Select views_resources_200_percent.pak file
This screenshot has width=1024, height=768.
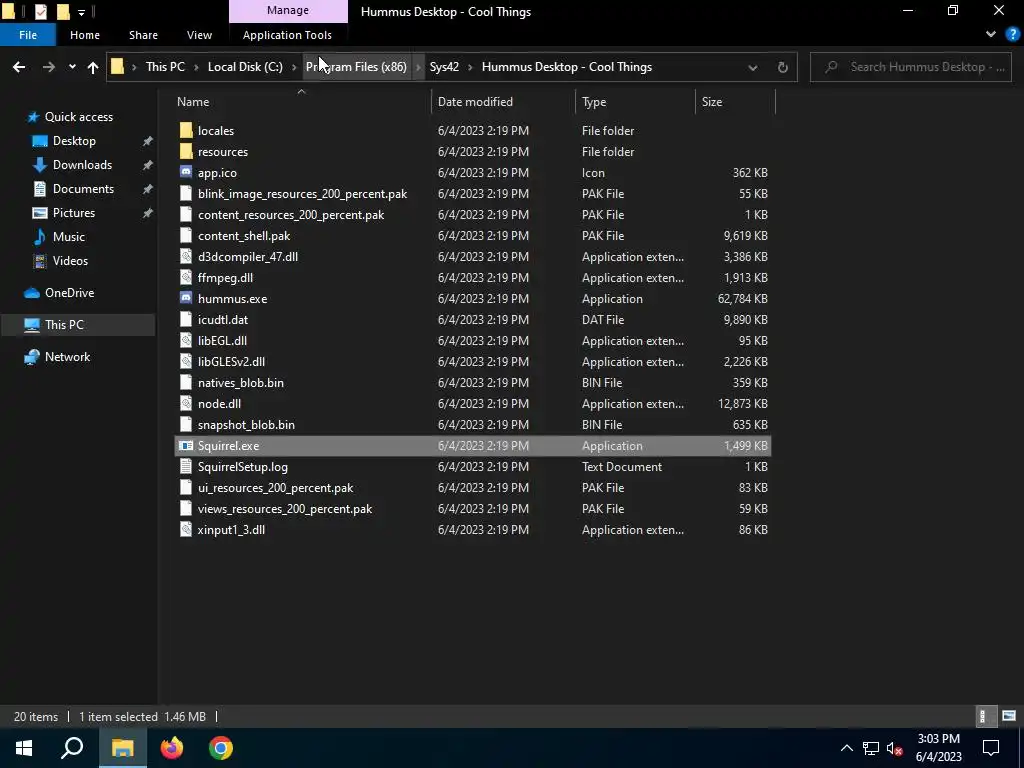285,509
